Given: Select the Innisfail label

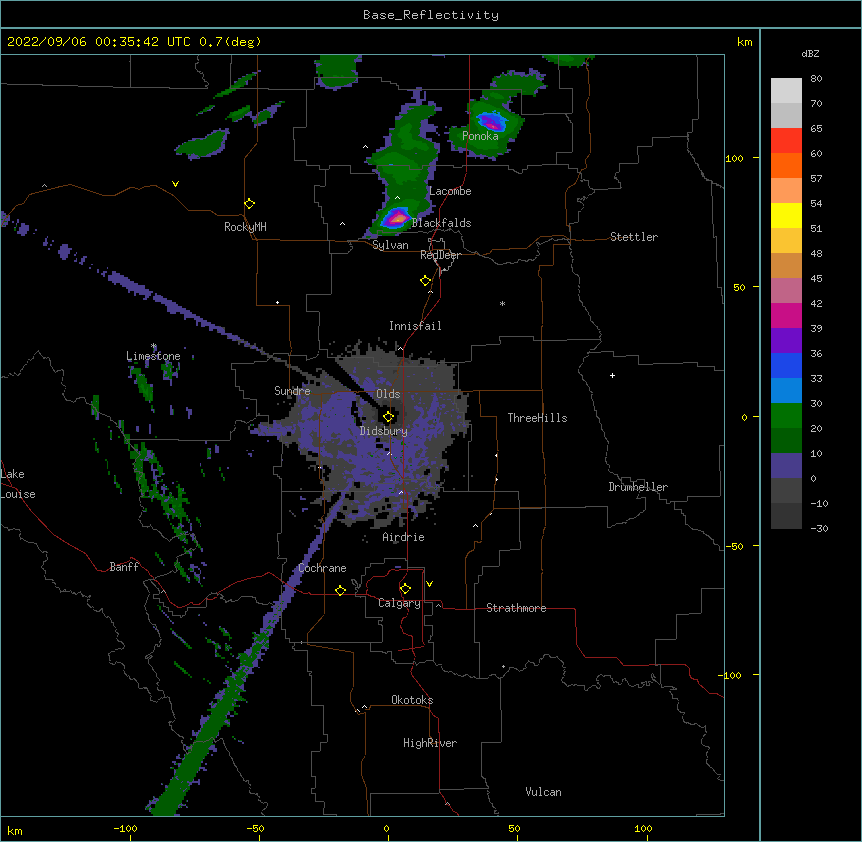Looking at the screenshot, I should (415, 326).
